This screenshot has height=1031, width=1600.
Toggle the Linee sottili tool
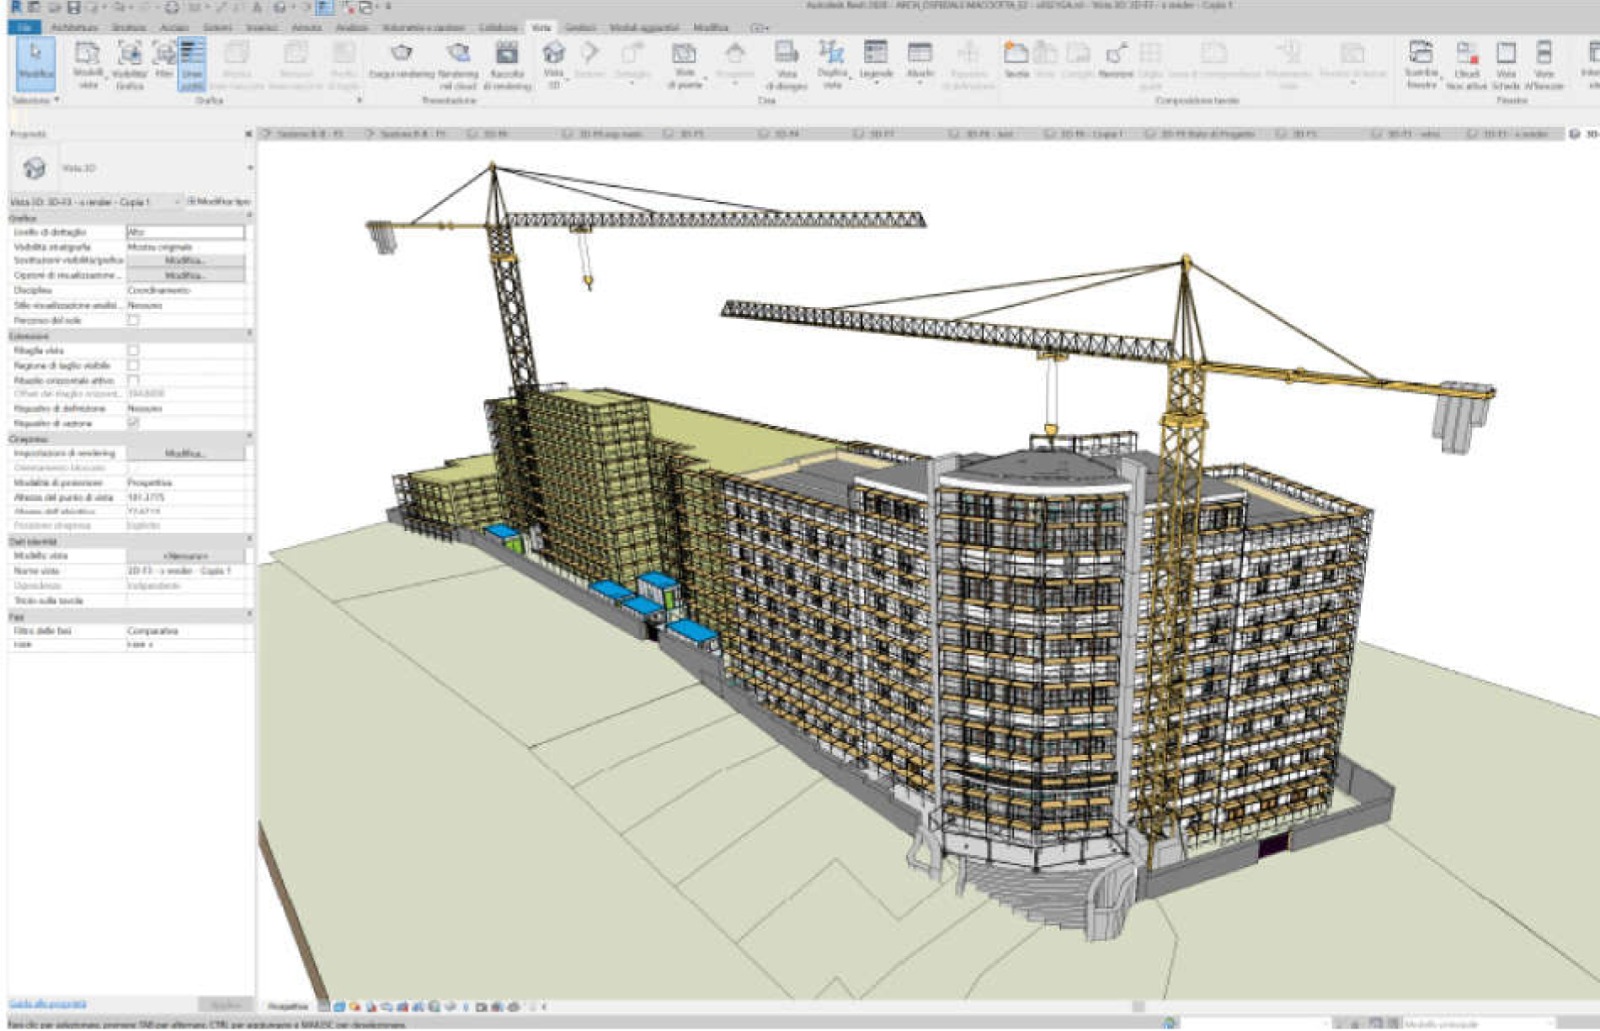192,62
